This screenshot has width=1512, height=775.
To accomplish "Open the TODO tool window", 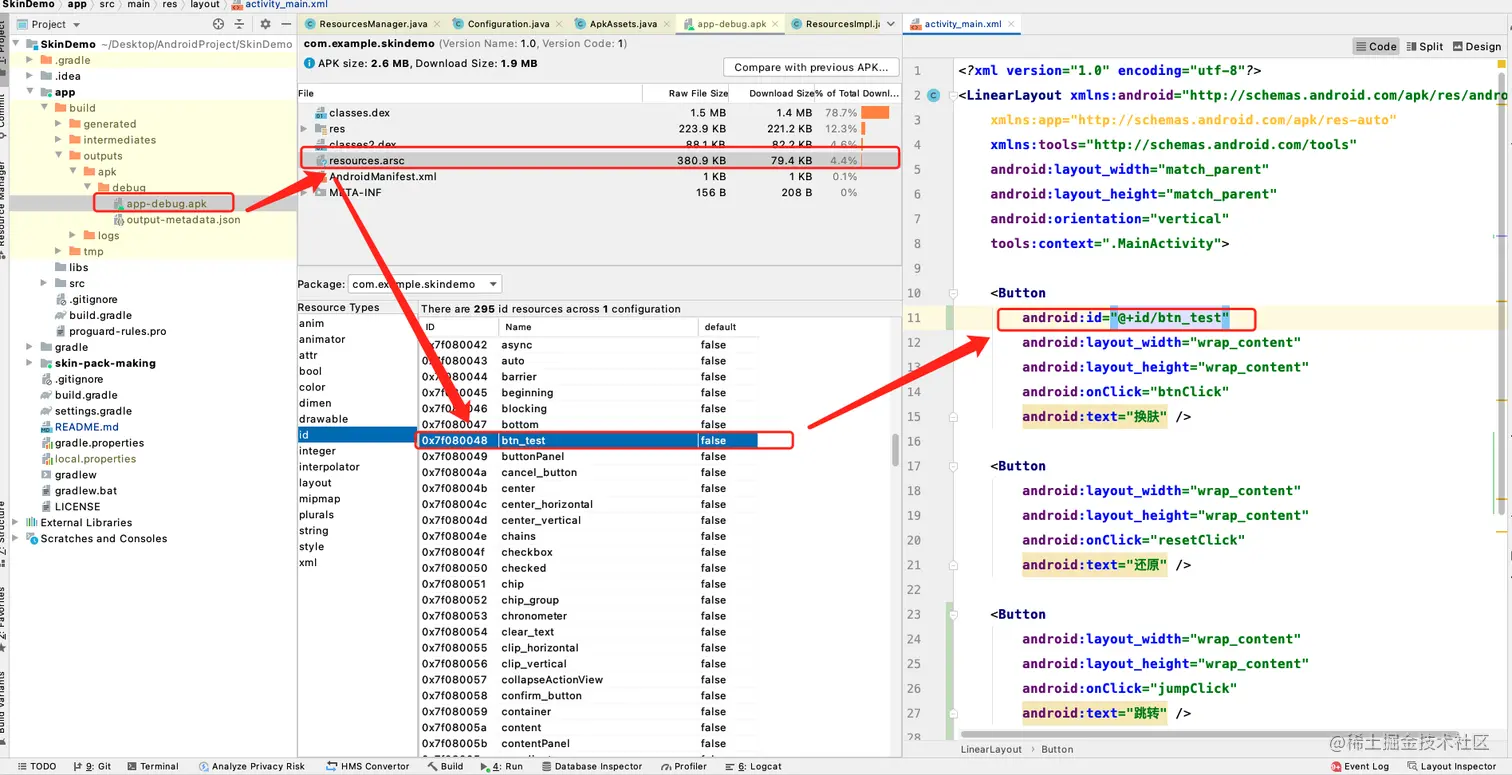I will [x=37, y=766].
